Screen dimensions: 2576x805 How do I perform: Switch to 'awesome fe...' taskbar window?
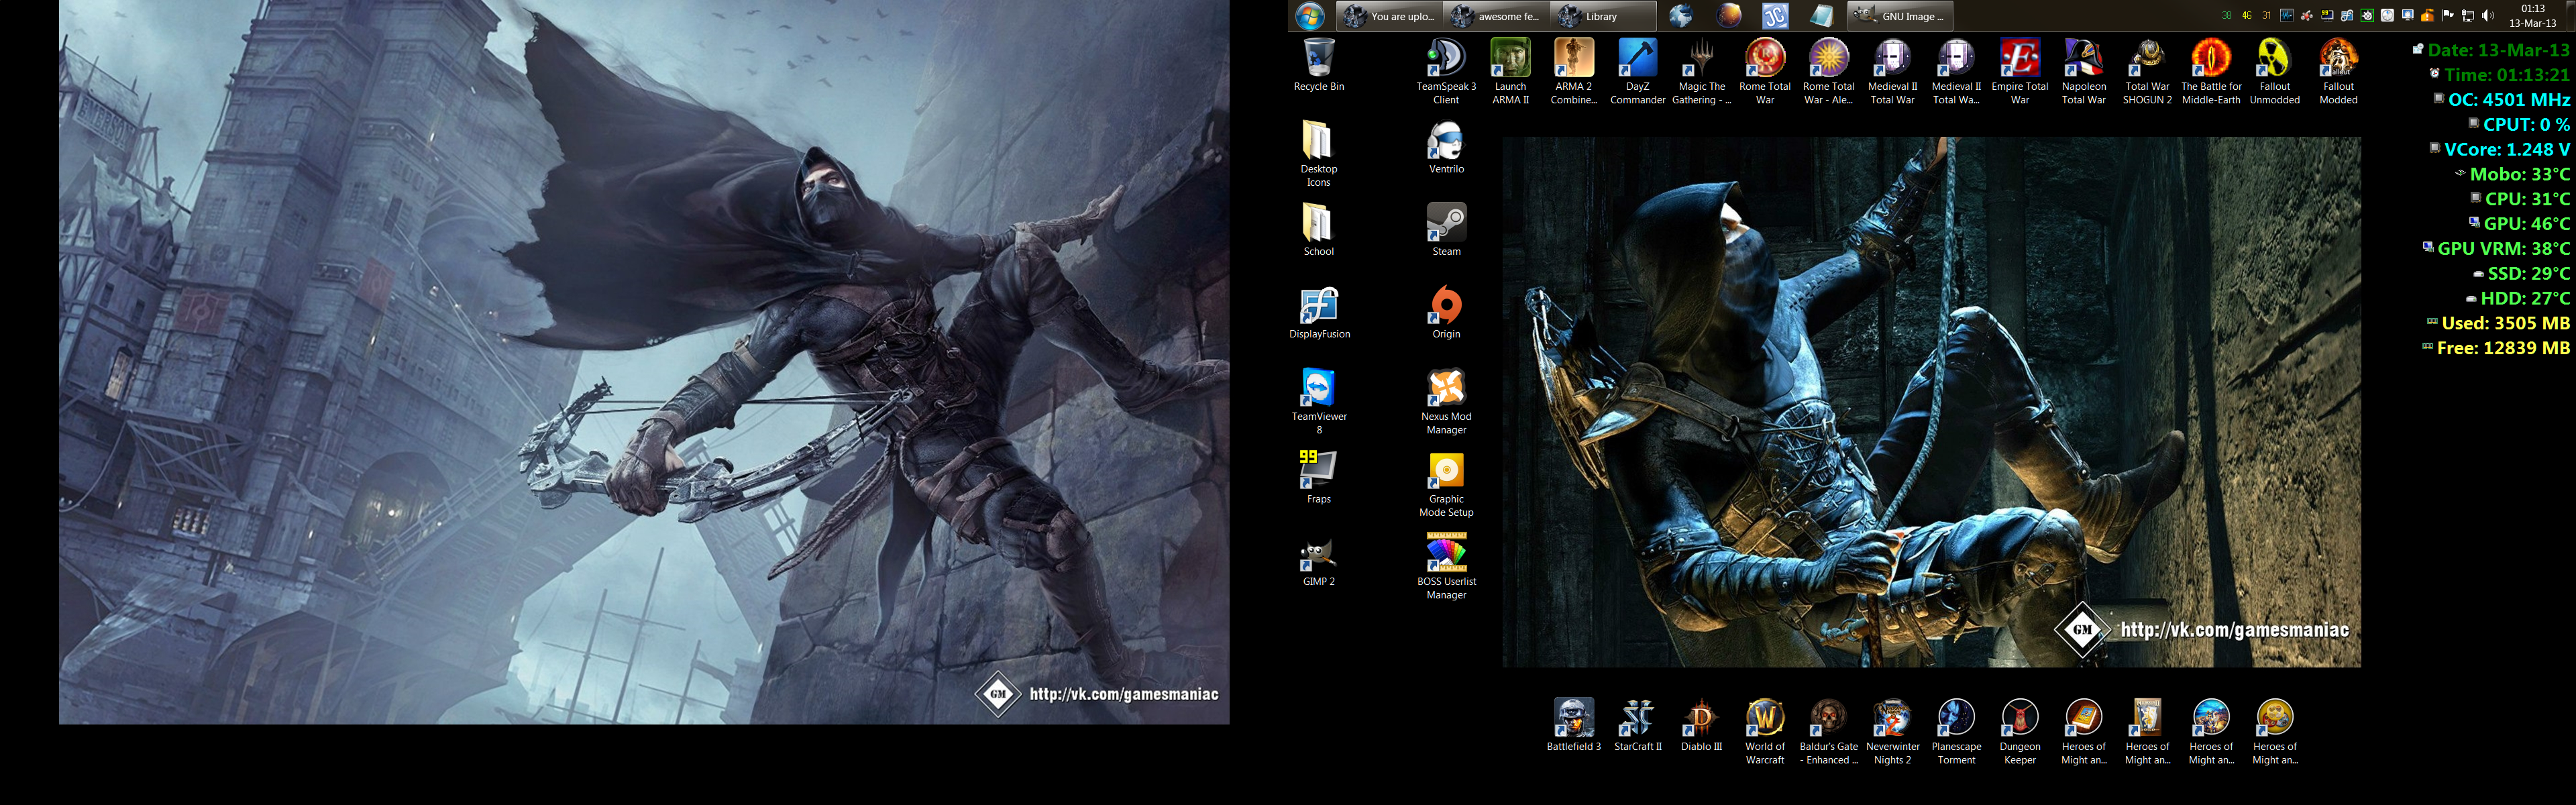(x=1497, y=16)
